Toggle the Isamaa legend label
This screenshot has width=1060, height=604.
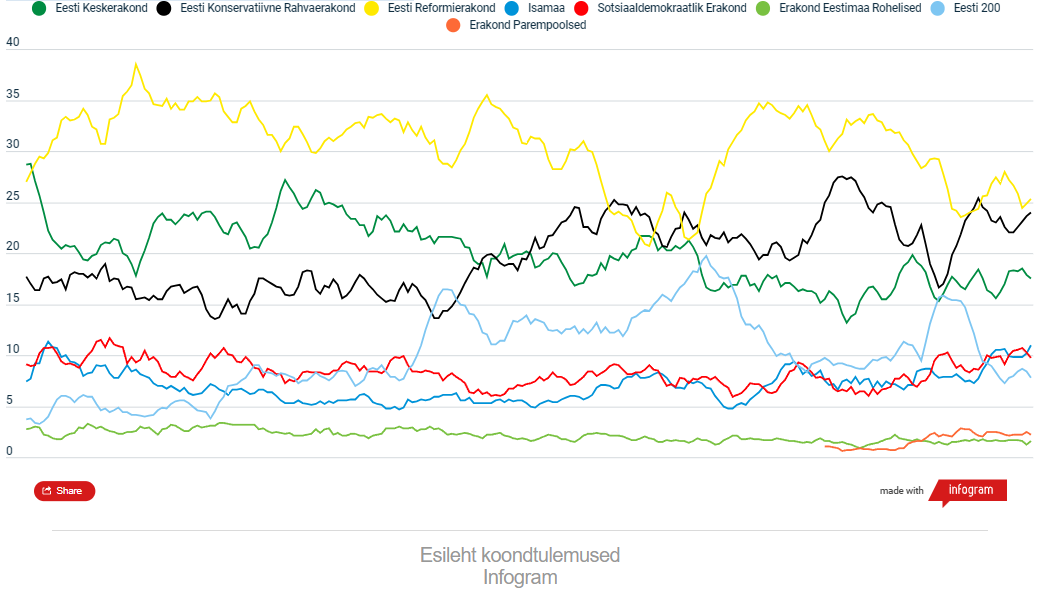click(545, 9)
